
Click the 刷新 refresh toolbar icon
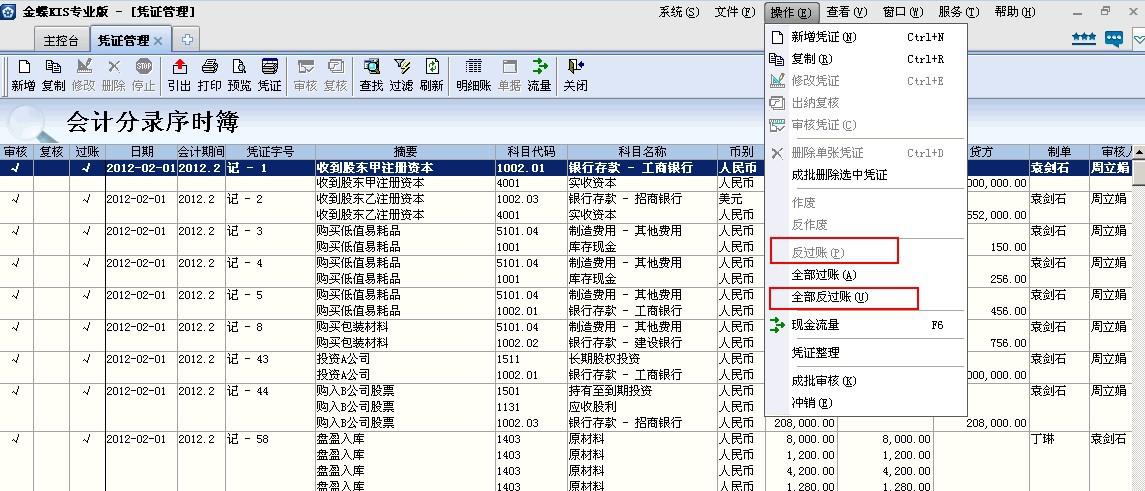coord(432,75)
